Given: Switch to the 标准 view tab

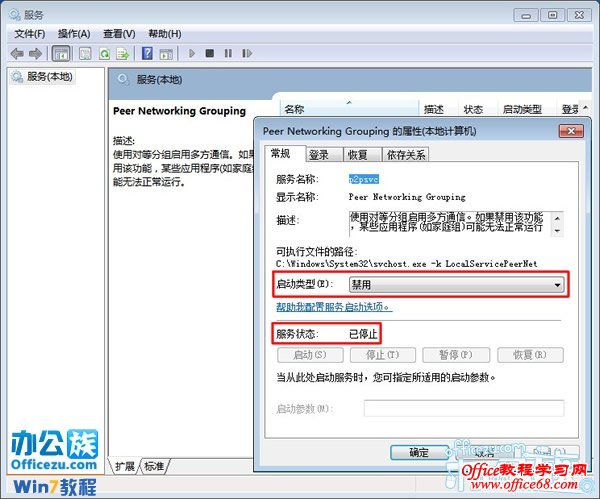Looking at the screenshot, I should click(154, 466).
